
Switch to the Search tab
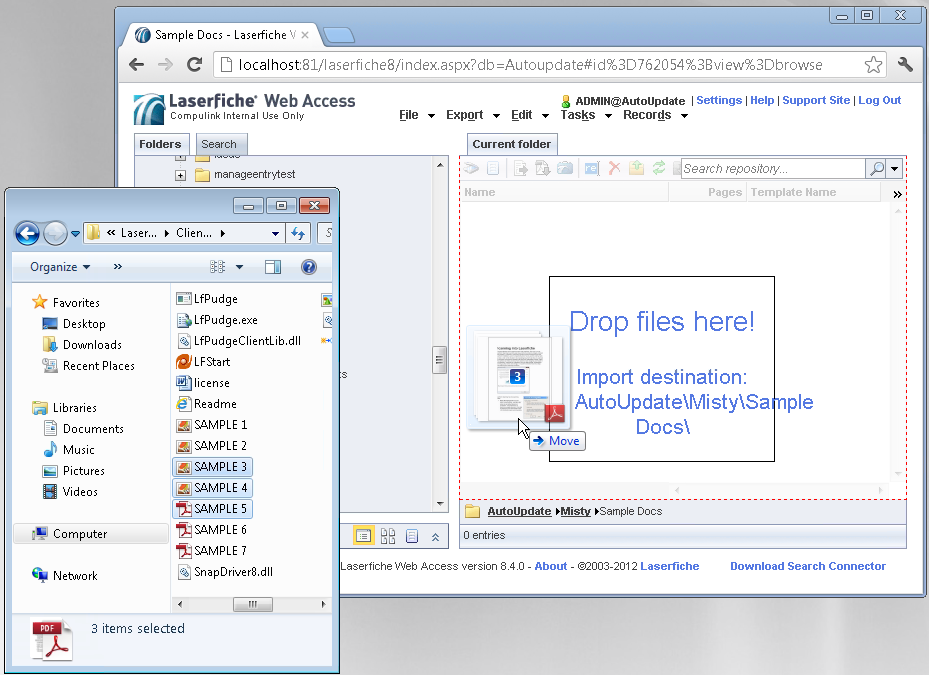(x=220, y=144)
